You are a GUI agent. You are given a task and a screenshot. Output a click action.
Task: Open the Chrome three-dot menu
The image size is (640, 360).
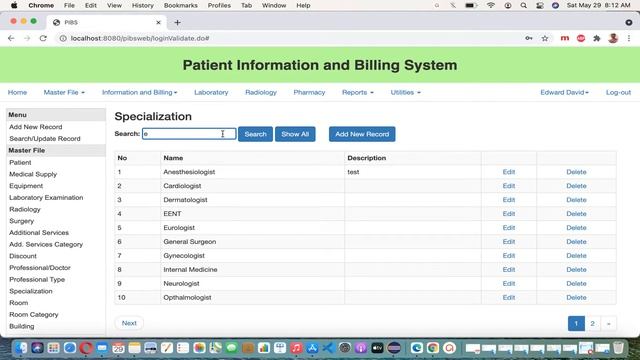click(629, 38)
